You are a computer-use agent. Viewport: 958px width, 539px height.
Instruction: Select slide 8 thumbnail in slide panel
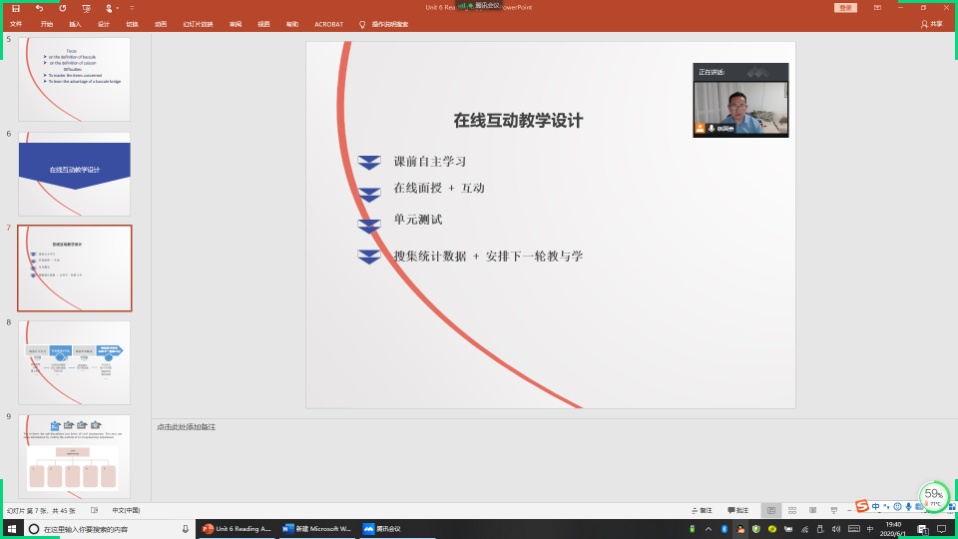tap(74, 361)
